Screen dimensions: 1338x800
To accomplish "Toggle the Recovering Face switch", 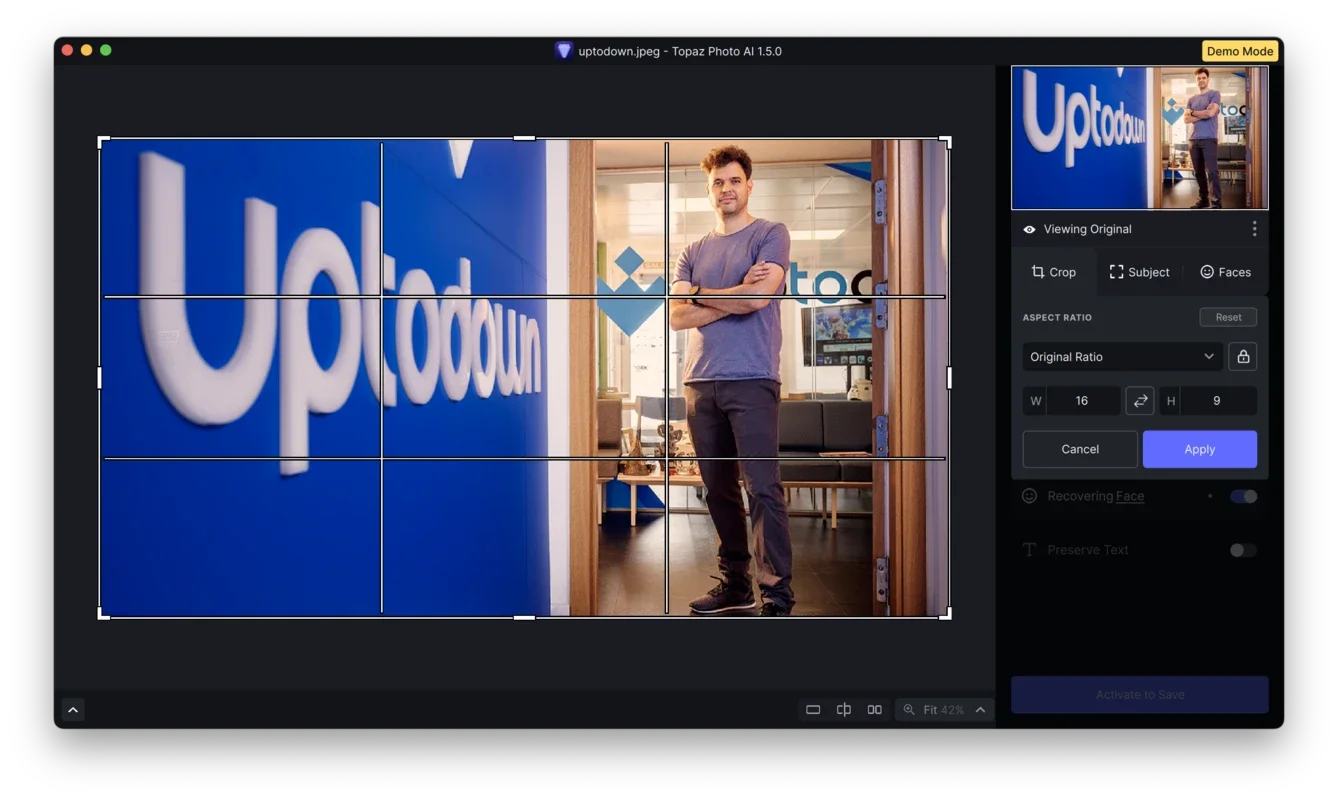I will click(1243, 496).
